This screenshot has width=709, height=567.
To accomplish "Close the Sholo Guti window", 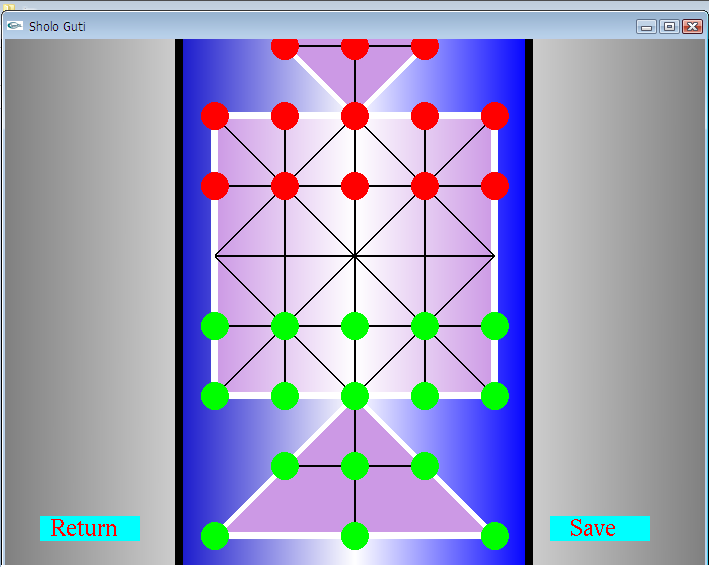I will (x=692, y=27).
